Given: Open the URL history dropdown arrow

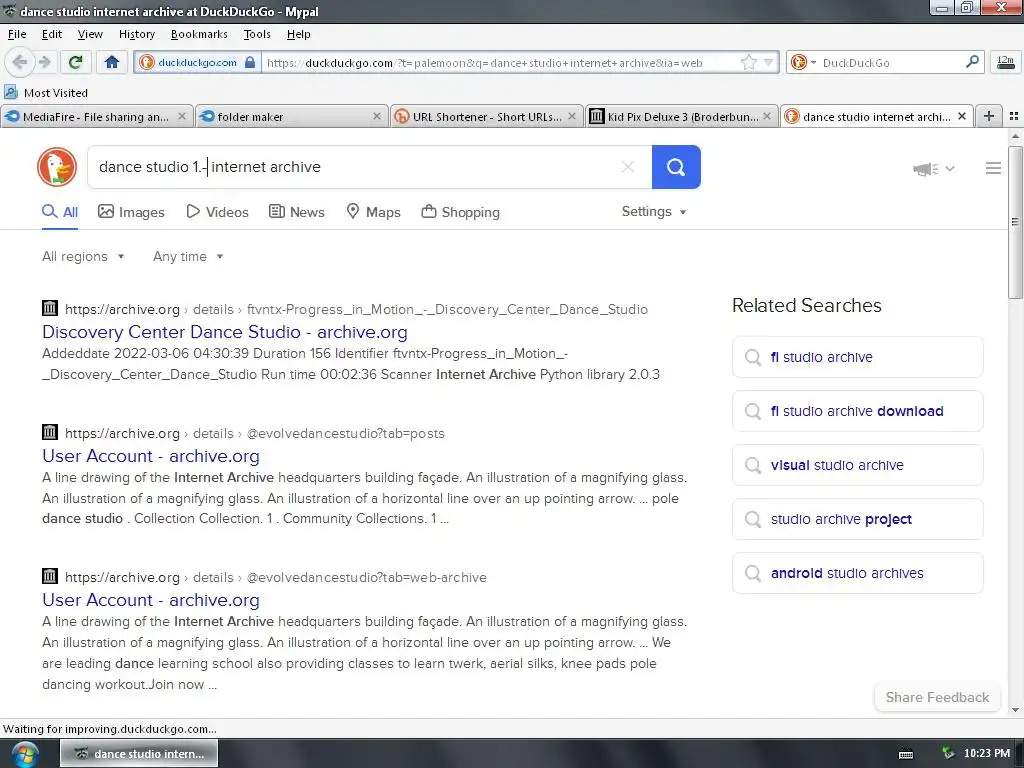Looking at the screenshot, I should click(x=768, y=63).
